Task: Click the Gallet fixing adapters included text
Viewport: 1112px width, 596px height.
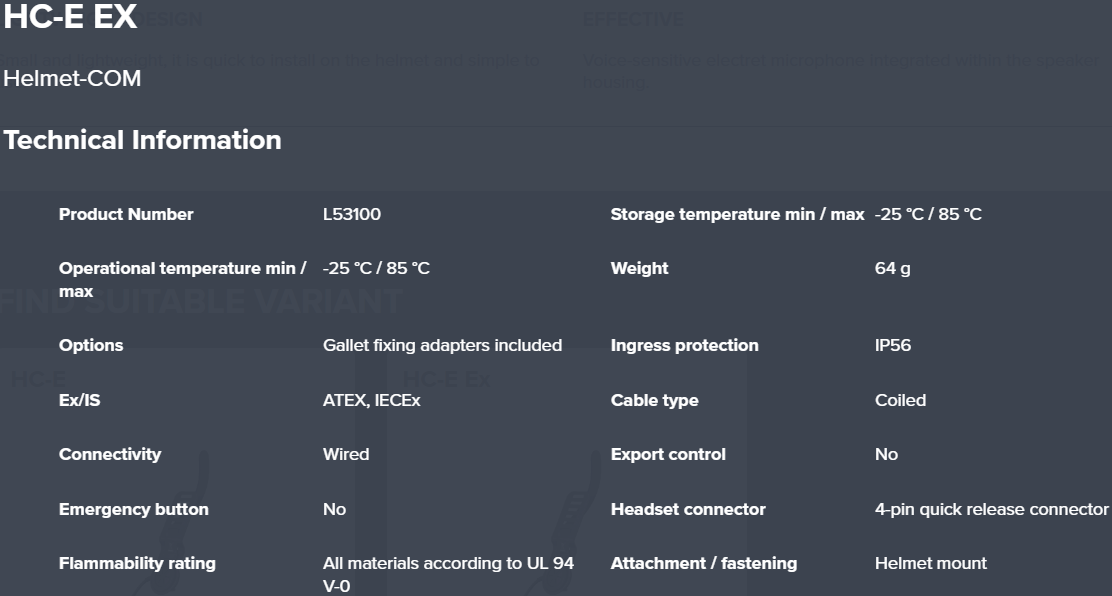Action: click(x=442, y=345)
